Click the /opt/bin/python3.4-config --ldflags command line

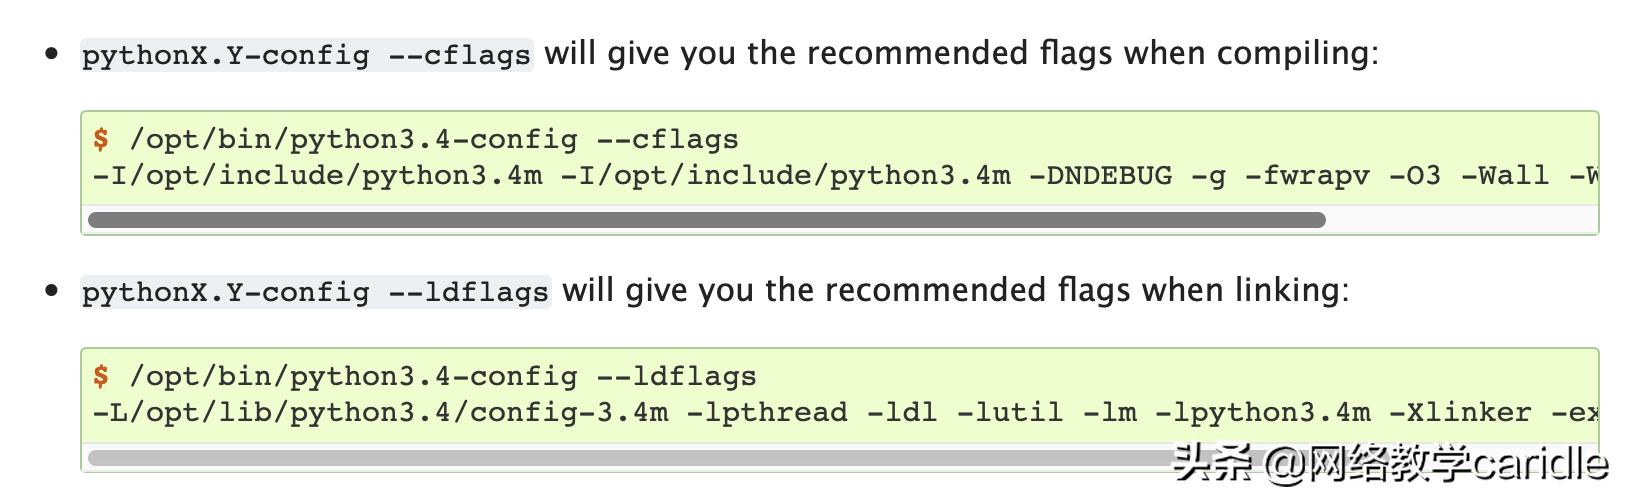(x=443, y=376)
